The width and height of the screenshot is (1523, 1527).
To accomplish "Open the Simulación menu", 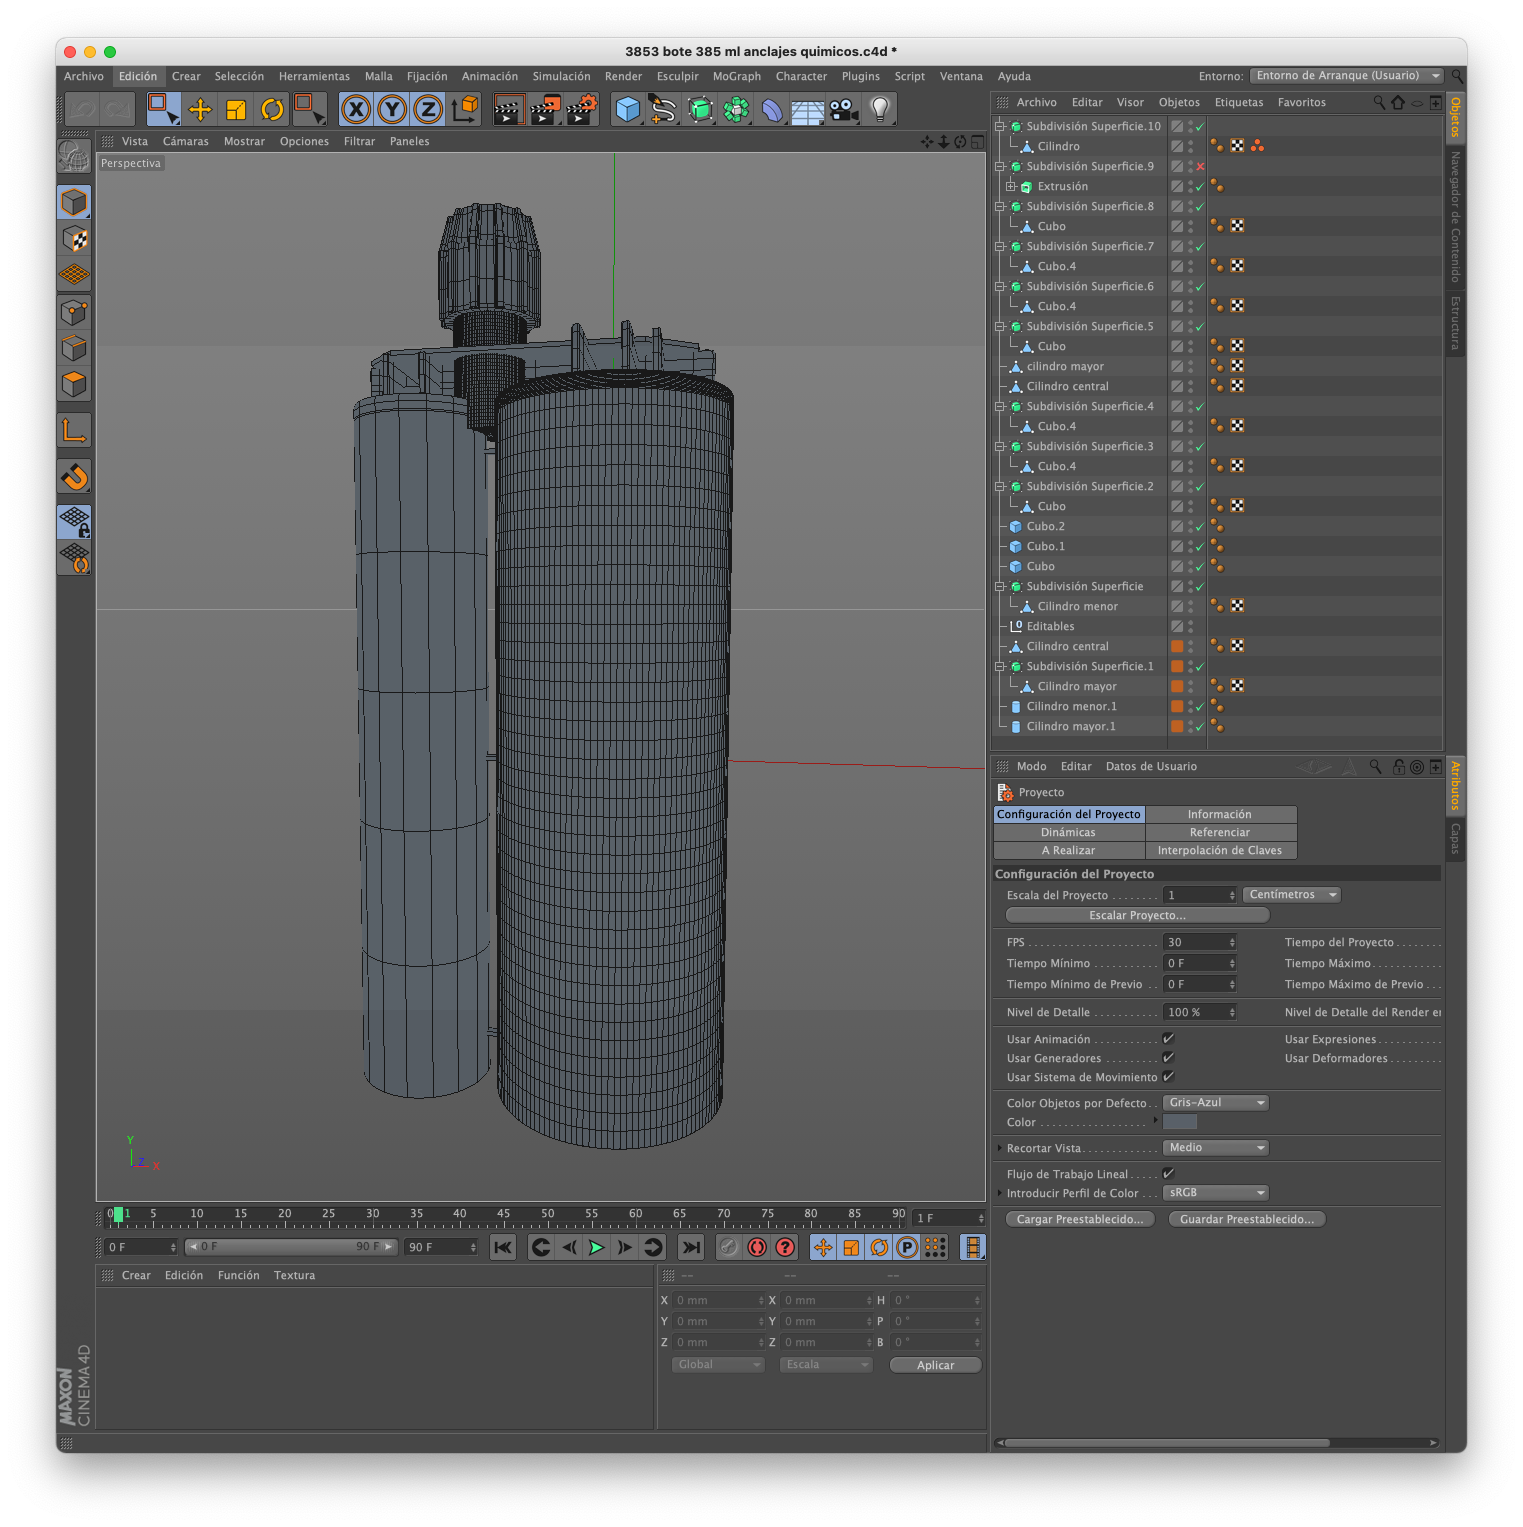I will [561, 76].
